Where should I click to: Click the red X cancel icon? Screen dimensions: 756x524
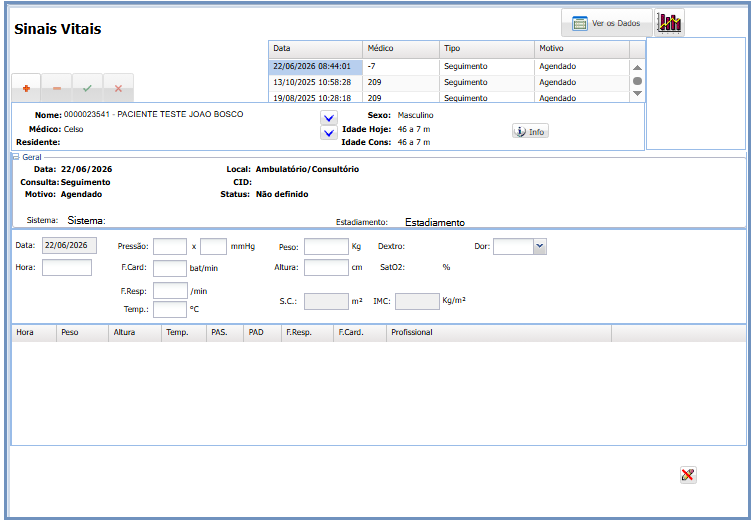(118, 88)
